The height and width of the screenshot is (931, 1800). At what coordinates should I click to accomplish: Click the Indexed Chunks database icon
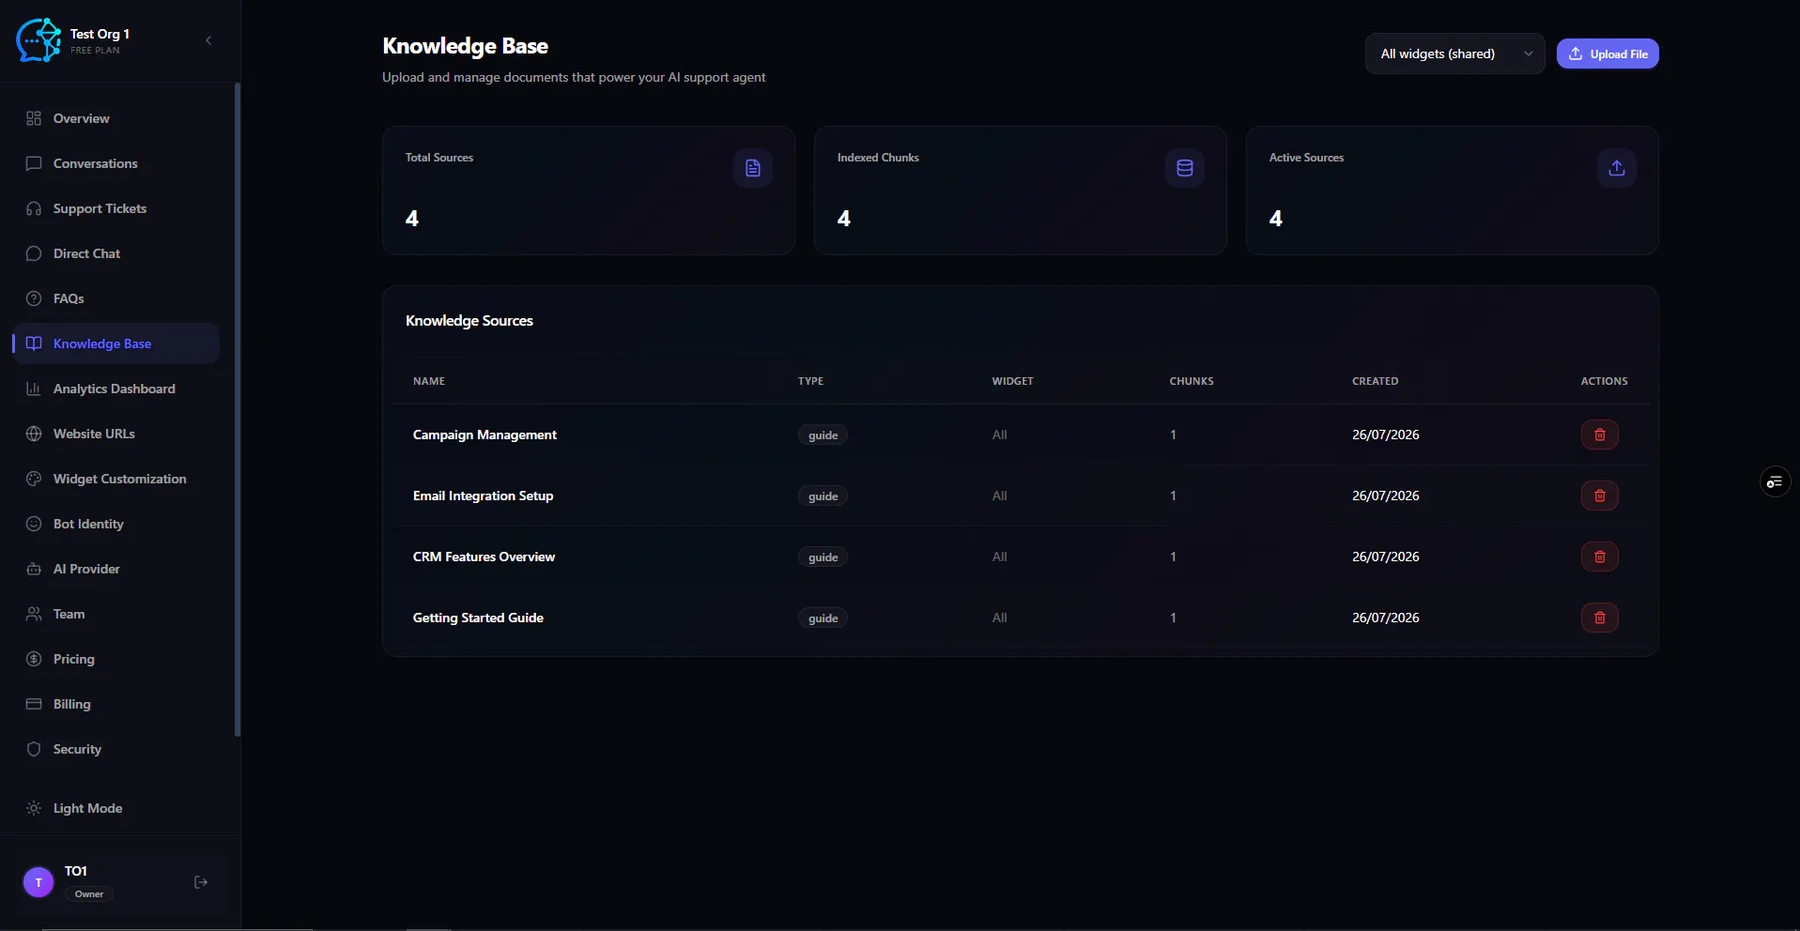point(1185,168)
